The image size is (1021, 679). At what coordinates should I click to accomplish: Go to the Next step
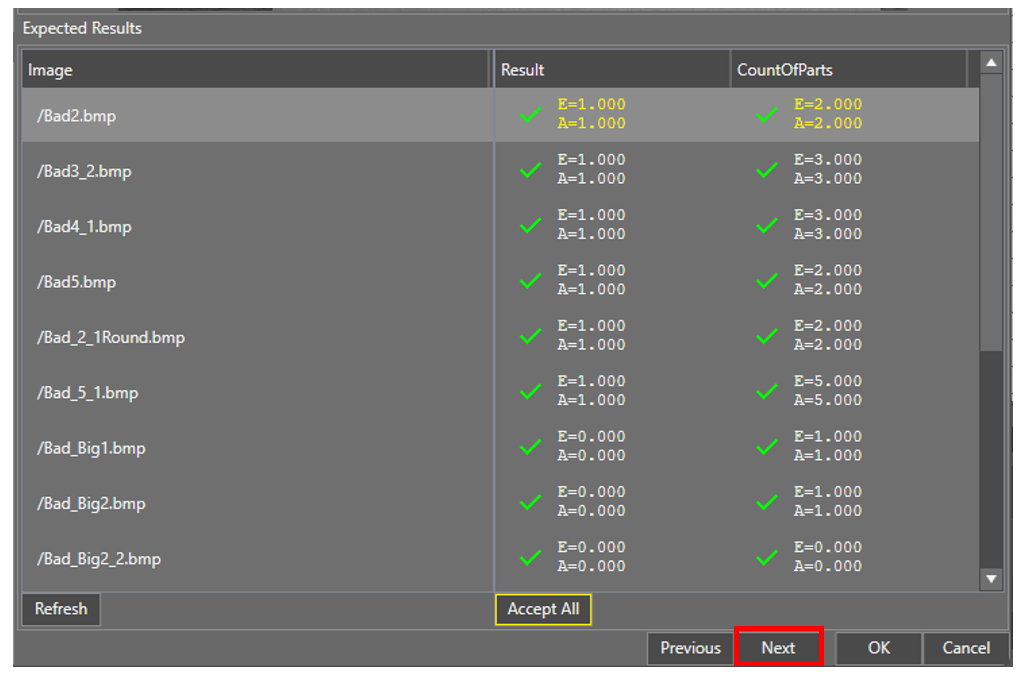click(778, 648)
